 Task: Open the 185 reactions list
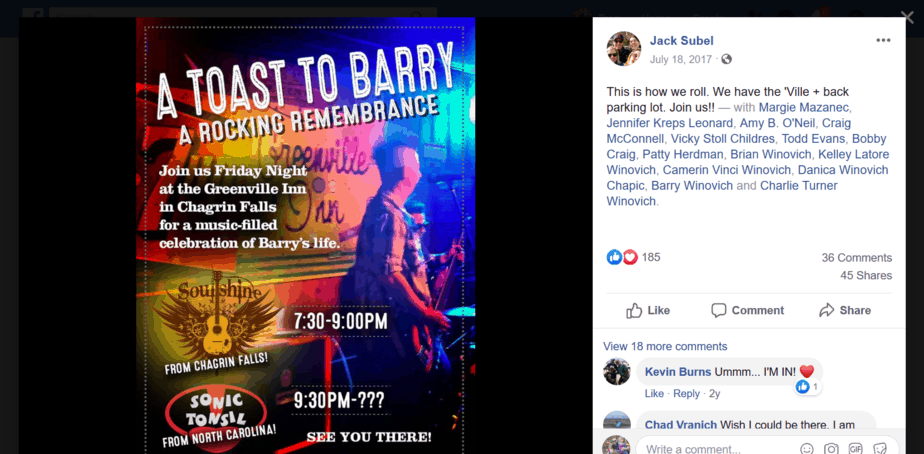[651, 257]
